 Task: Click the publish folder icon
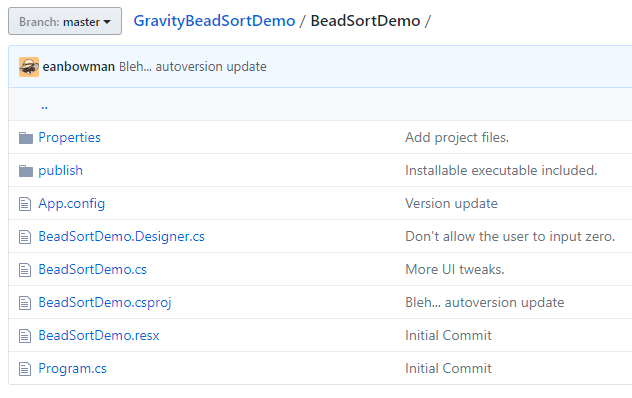coord(26,171)
